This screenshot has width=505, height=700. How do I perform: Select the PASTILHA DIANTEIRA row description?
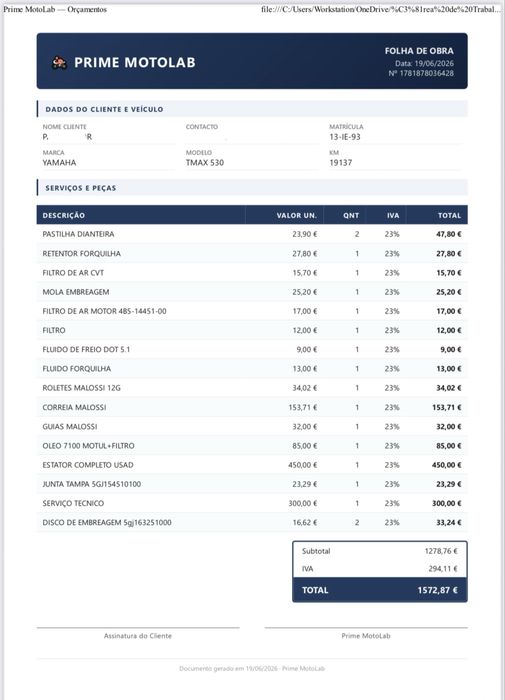[x=78, y=234]
